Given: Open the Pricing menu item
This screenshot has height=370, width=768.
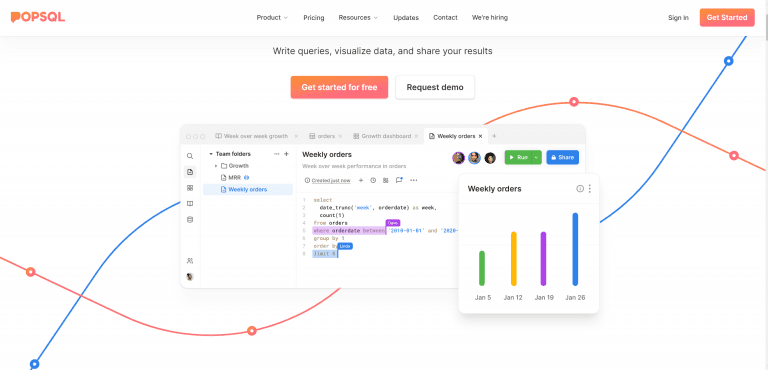Looking at the screenshot, I should (x=313, y=18).
